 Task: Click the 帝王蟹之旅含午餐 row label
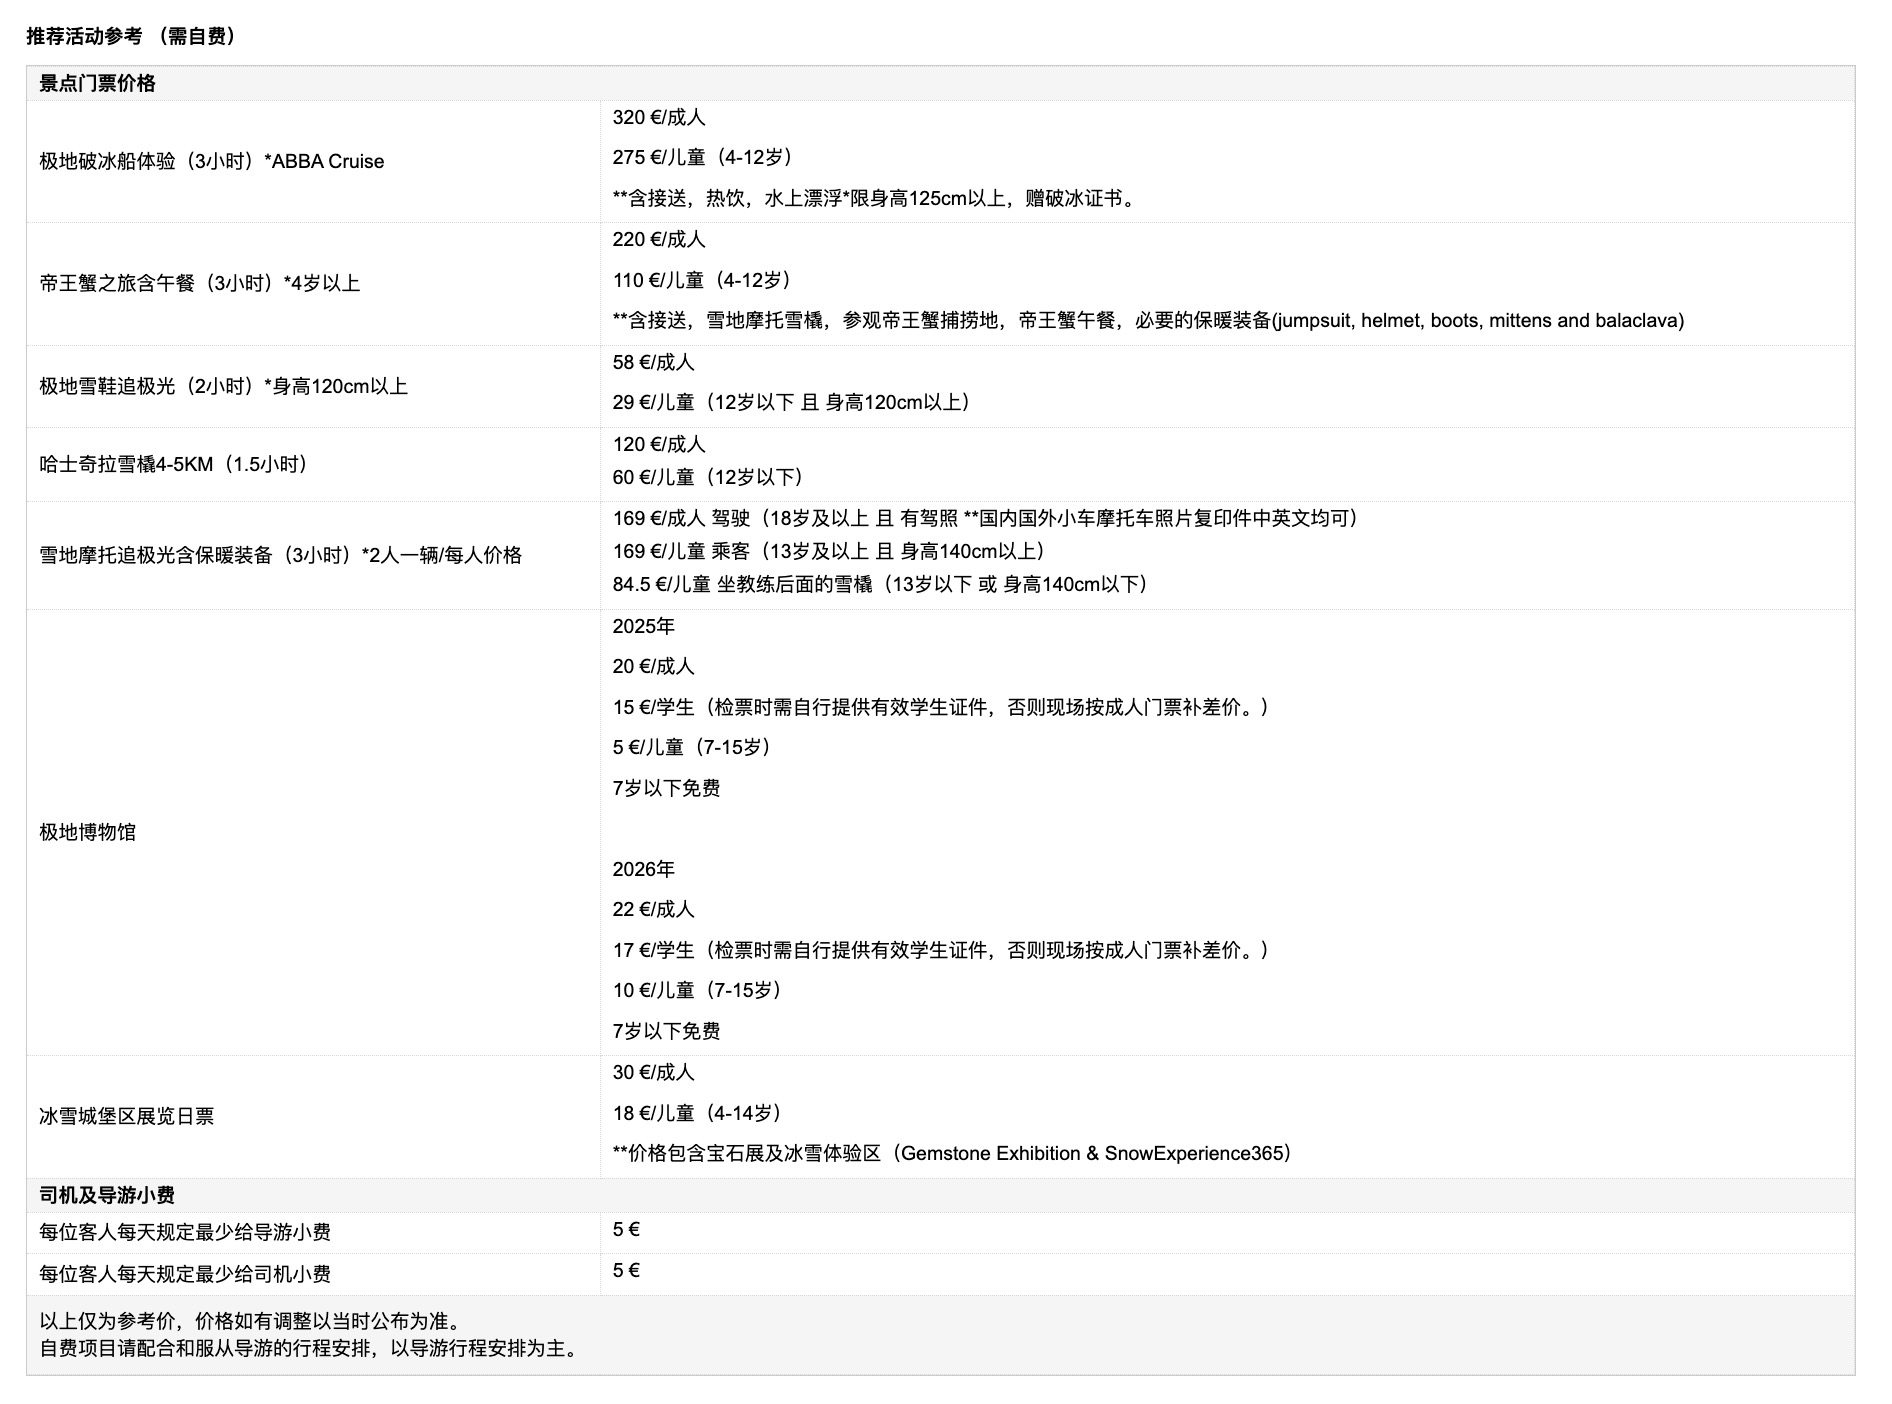click(x=199, y=284)
